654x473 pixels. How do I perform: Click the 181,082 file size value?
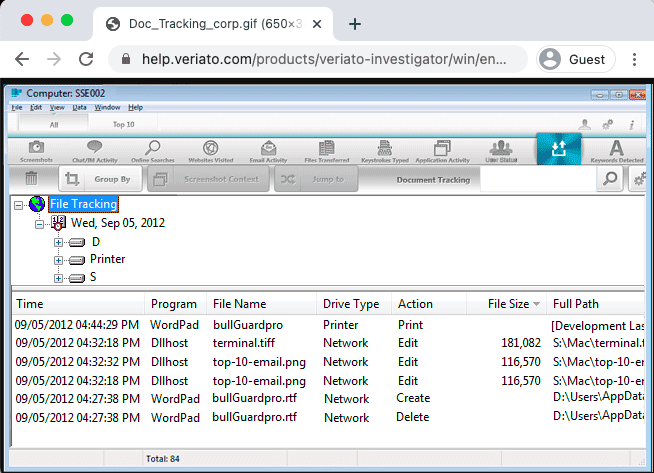click(x=521, y=343)
